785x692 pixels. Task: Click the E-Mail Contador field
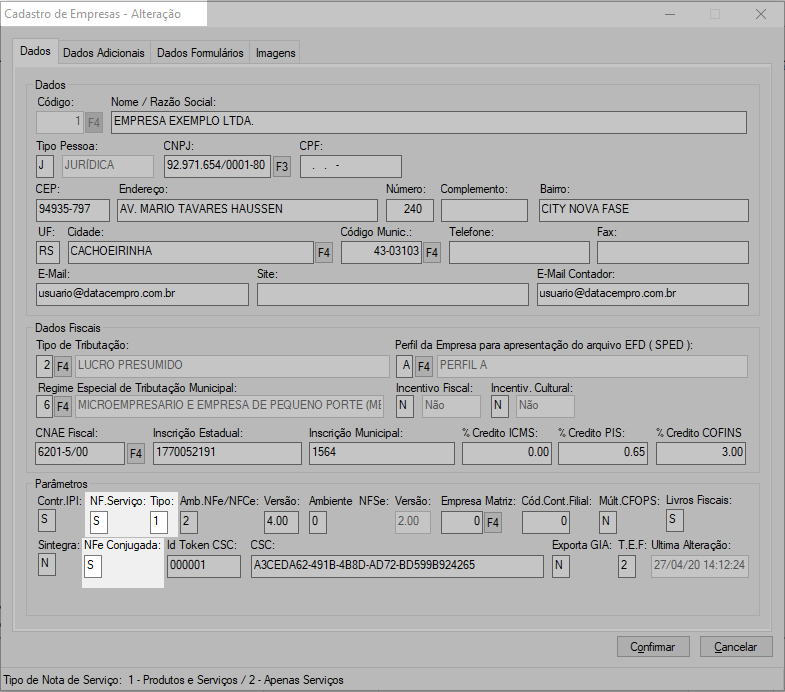(x=643, y=294)
